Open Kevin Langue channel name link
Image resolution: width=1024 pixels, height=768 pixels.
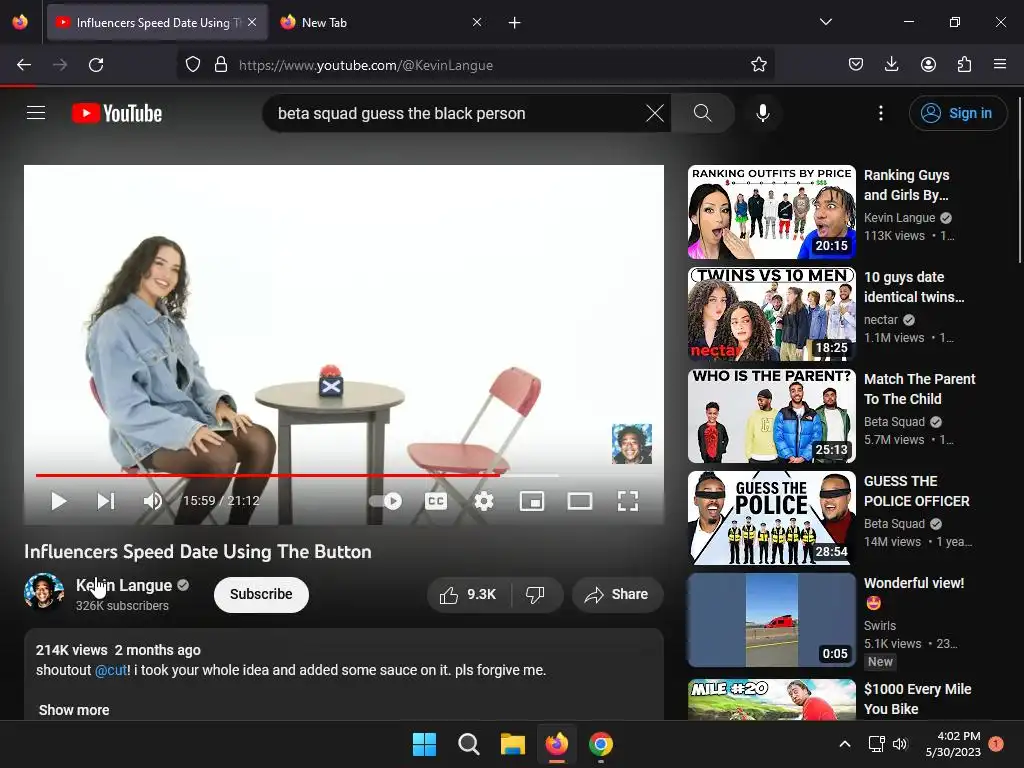point(124,585)
